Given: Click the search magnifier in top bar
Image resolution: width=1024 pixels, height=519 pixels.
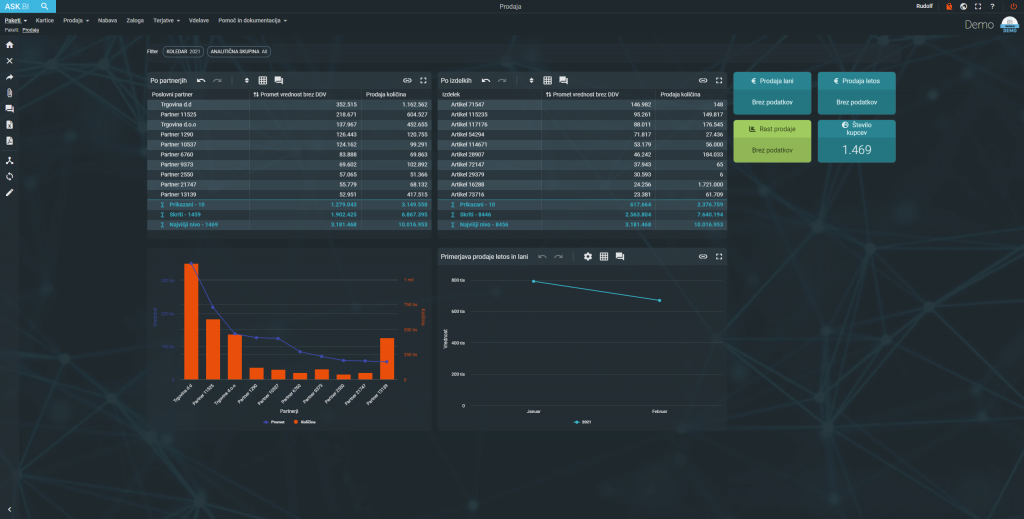Looking at the screenshot, I should tap(45, 7).
